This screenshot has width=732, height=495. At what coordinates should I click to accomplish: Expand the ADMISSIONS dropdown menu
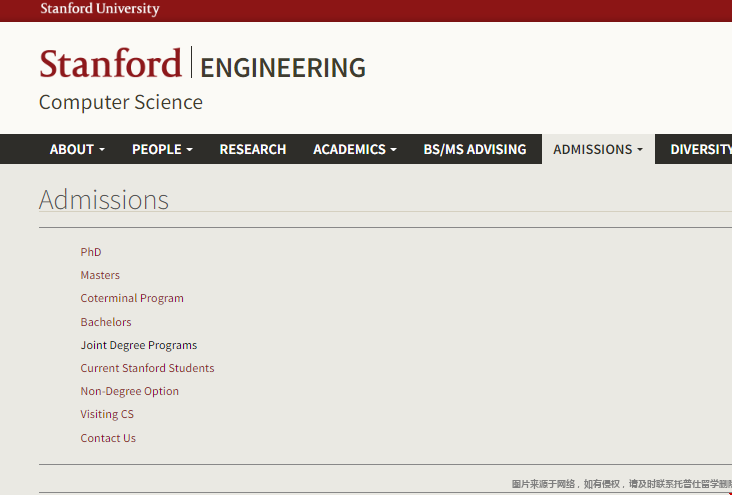[598, 149]
